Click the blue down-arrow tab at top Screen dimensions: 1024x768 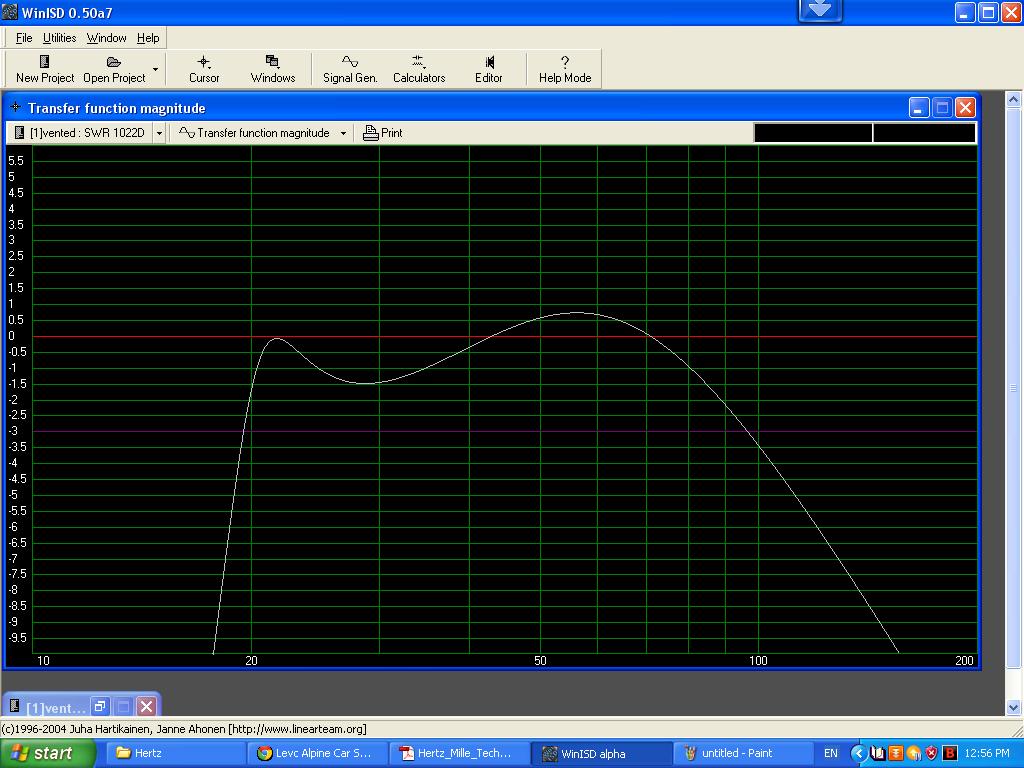[x=820, y=10]
